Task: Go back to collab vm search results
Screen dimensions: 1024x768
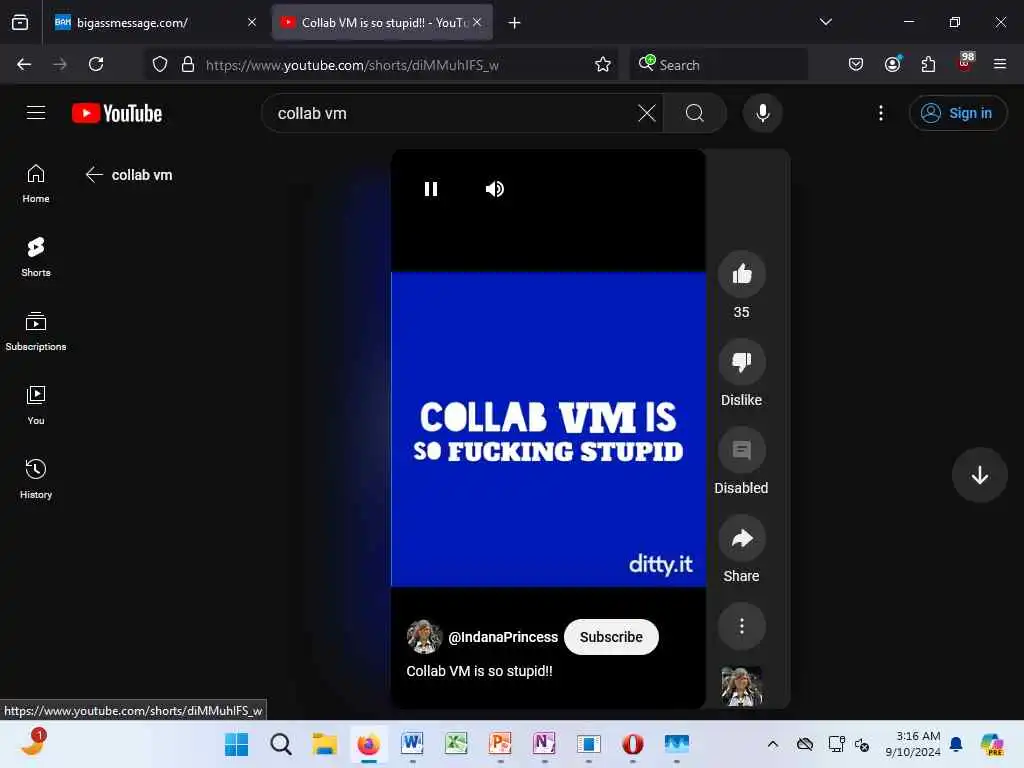Action: 94,174
